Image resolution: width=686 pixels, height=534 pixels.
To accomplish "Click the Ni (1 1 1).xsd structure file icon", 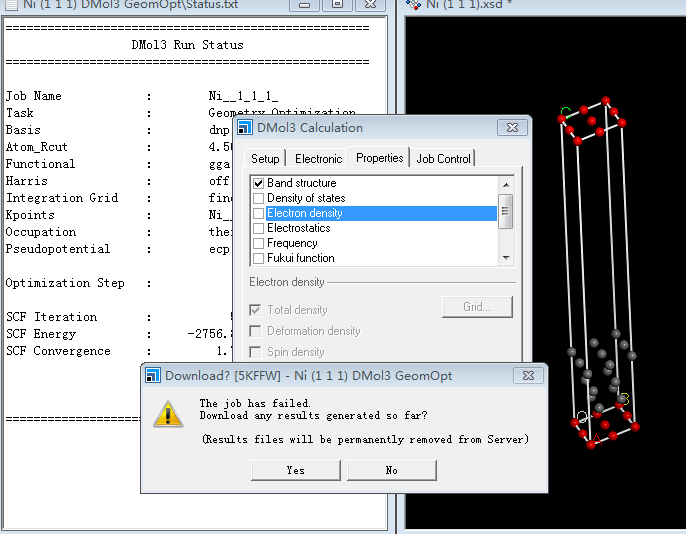I will [x=413, y=4].
